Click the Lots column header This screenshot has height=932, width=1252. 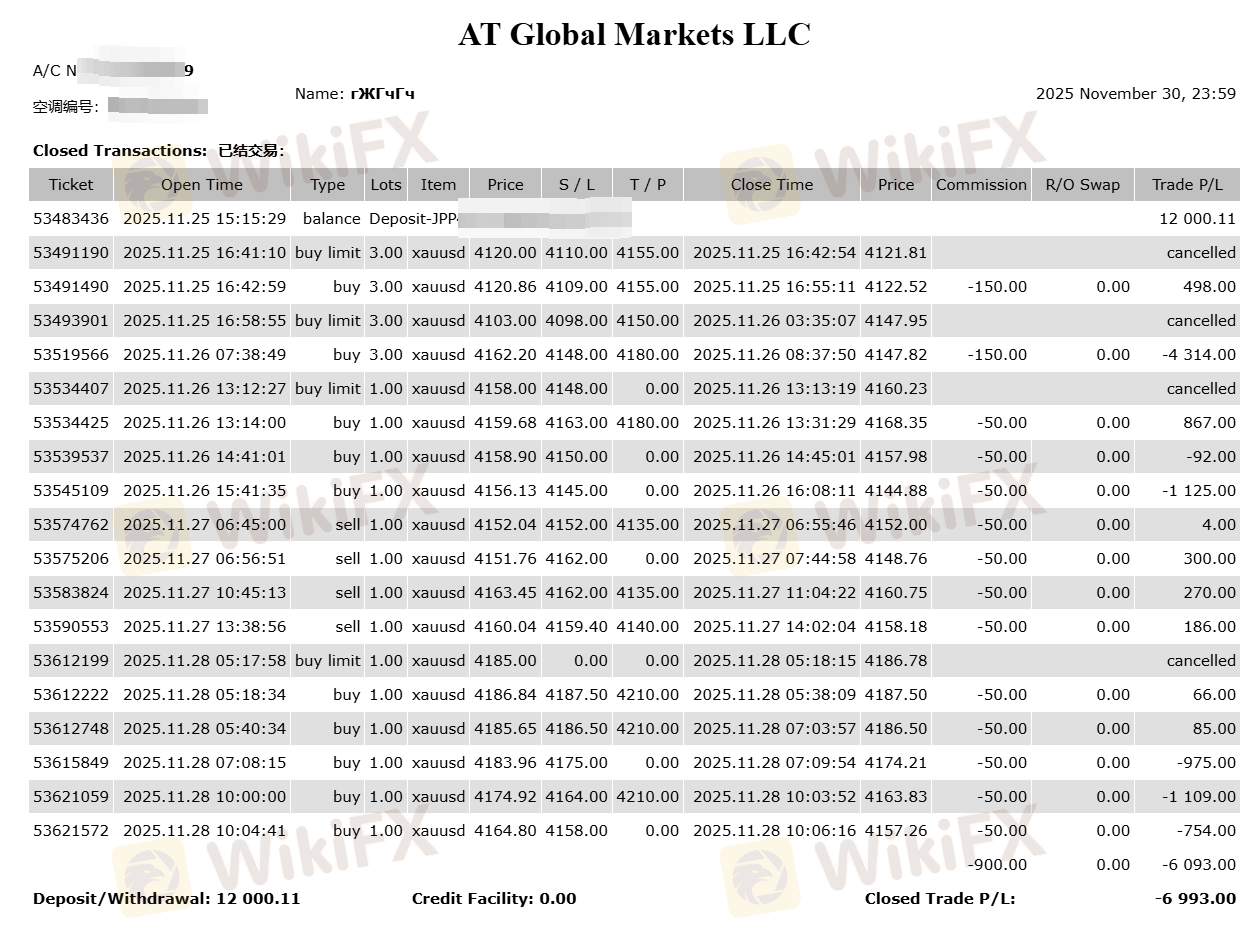pyautogui.click(x=386, y=184)
